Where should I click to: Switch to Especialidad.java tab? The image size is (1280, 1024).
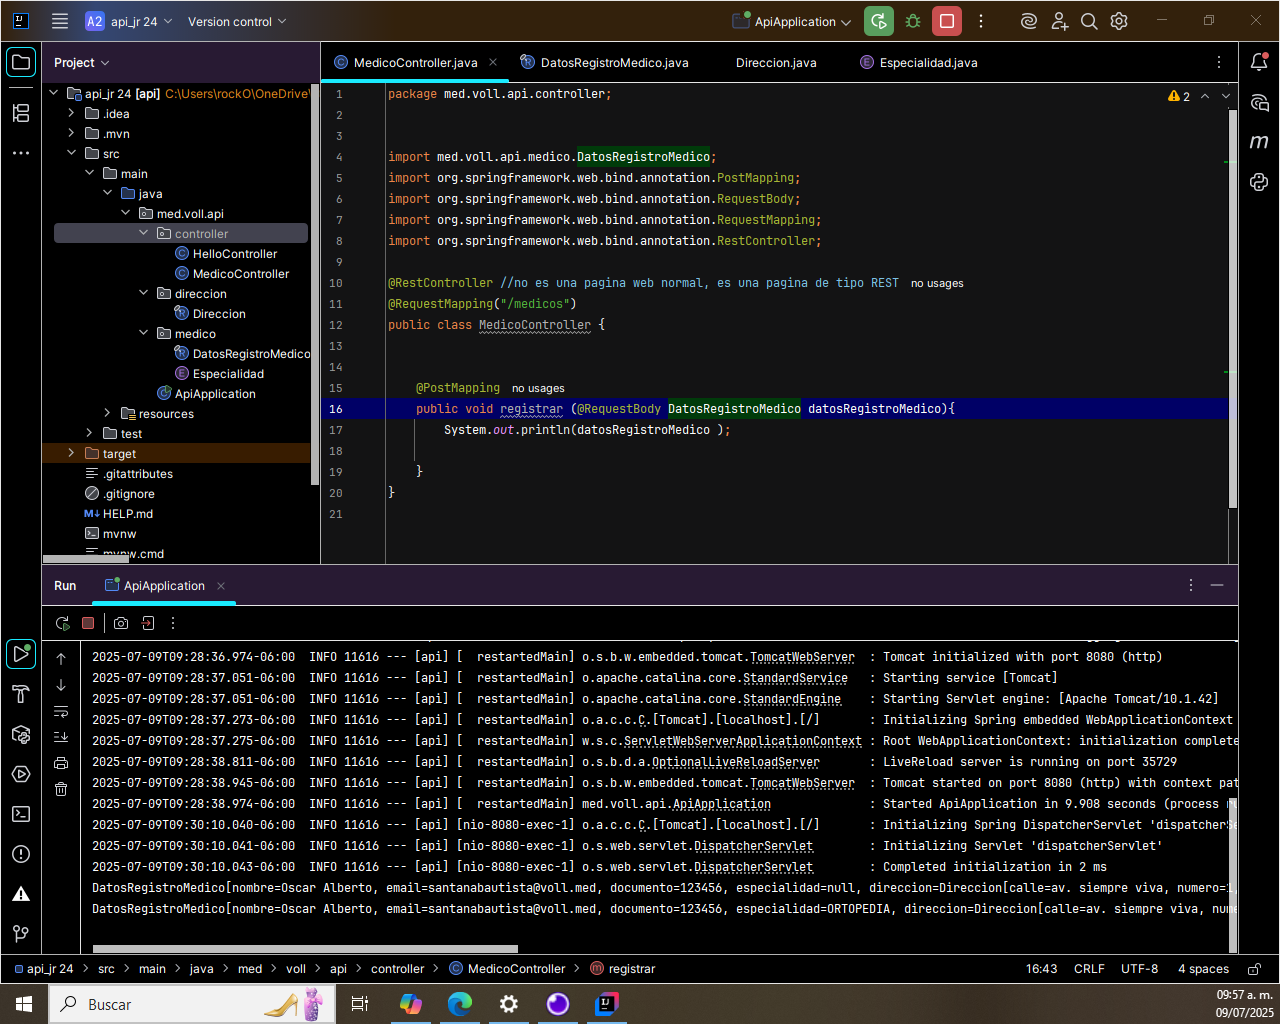[x=918, y=62]
